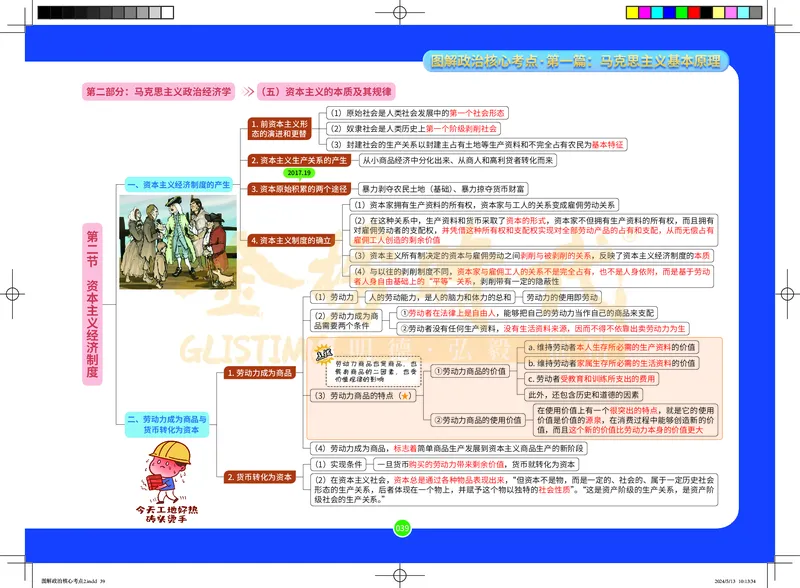Select item (4) 资本主义制度的确立
Screen dimensions: 800x588
click(290, 239)
